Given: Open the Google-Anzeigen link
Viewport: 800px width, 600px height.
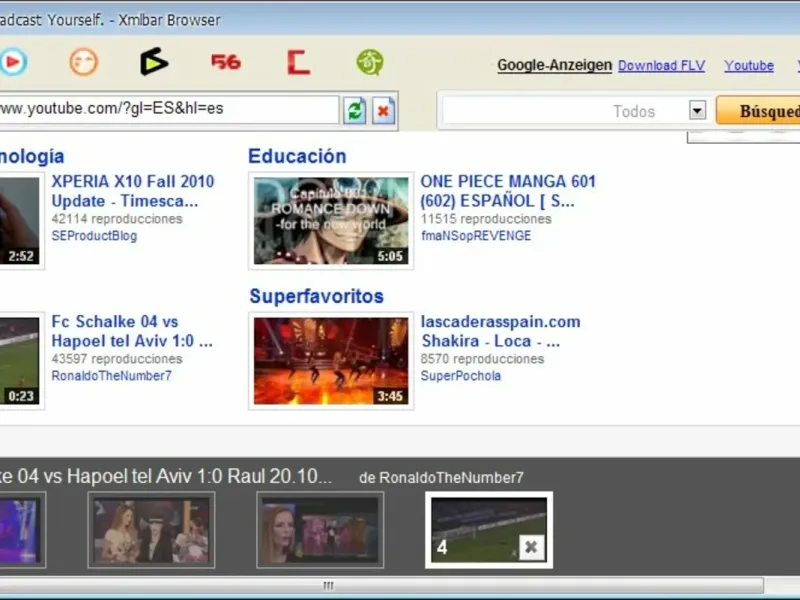Looking at the screenshot, I should click(555, 65).
